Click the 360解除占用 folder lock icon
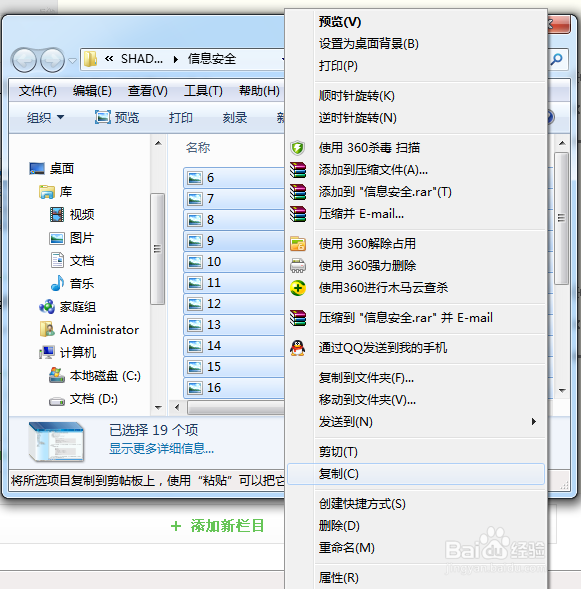The image size is (581, 589). point(298,243)
